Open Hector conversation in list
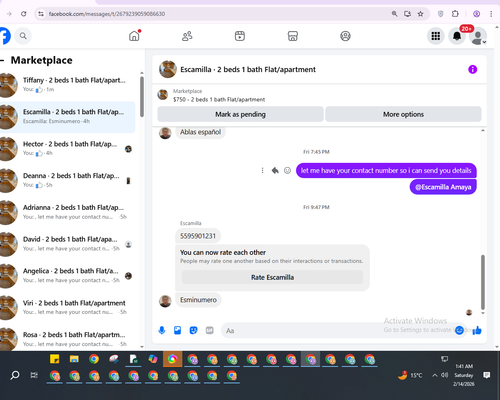Image resolution: width=500 pixels, height=400 pixels. click(x=68, y=149)
